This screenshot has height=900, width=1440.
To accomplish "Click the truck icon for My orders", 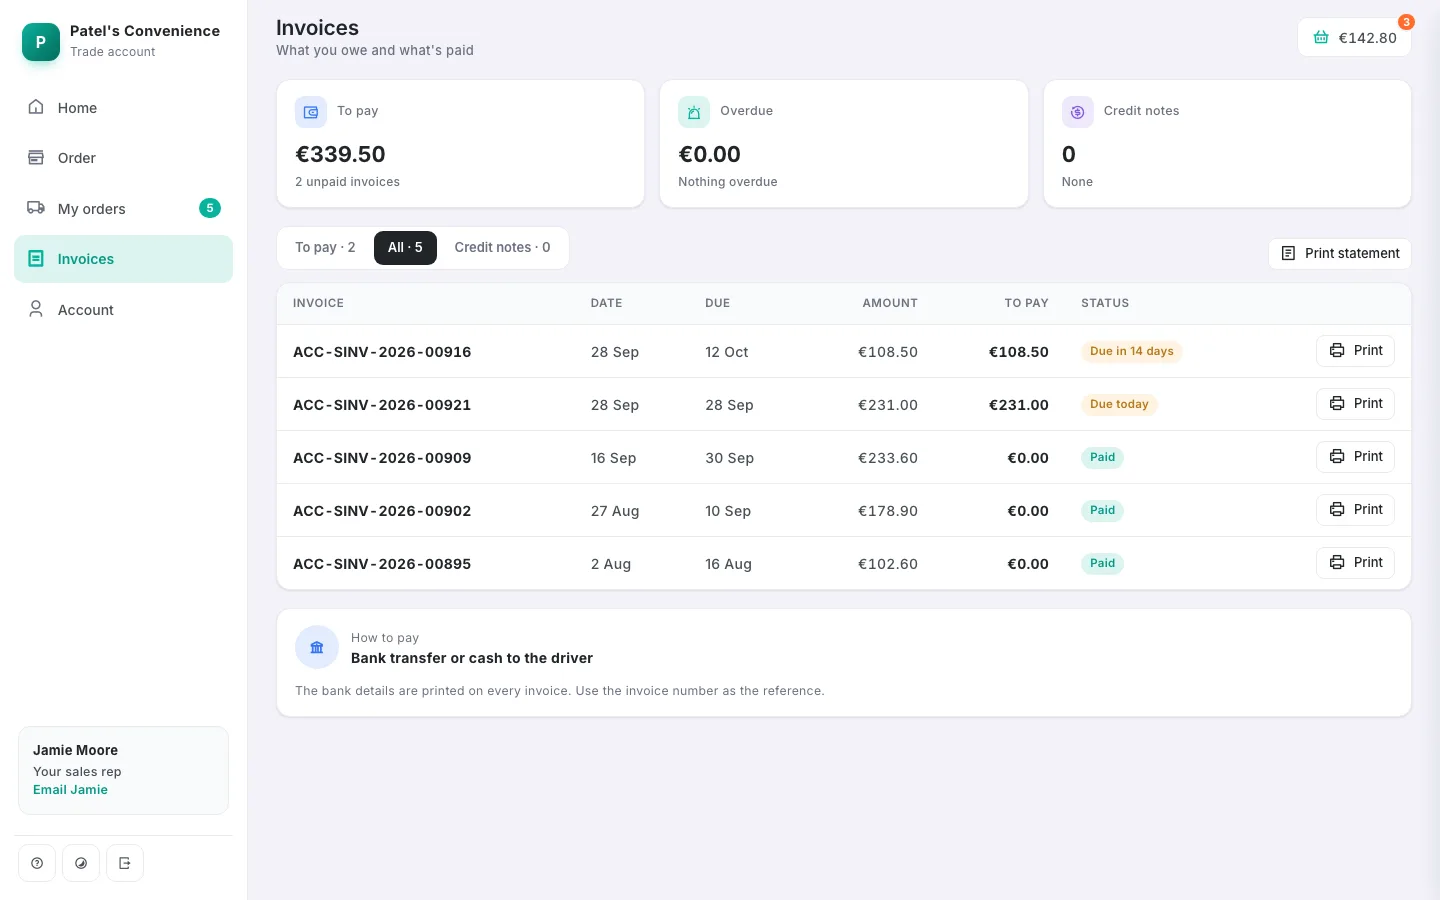I will (x=36, y=208).
